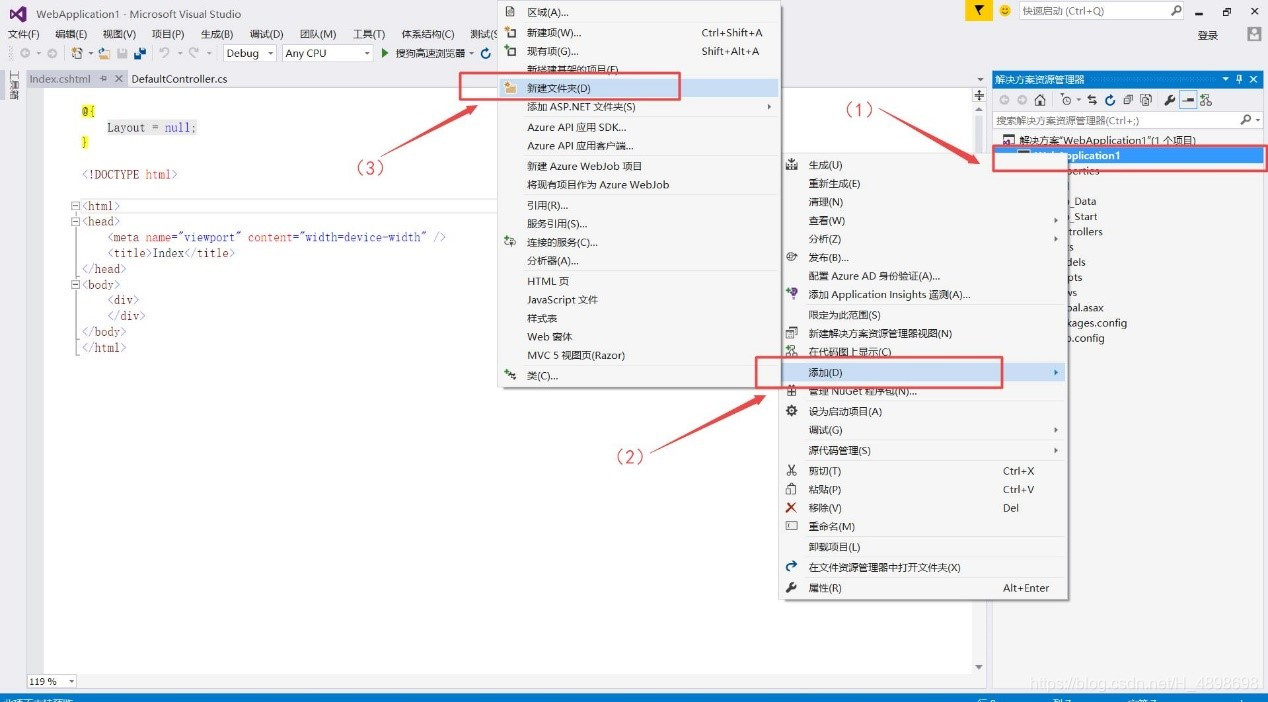This screenshot has width=1268, height=702.
Task: Open the 项目(P) menu
Action: pos(167,34)
